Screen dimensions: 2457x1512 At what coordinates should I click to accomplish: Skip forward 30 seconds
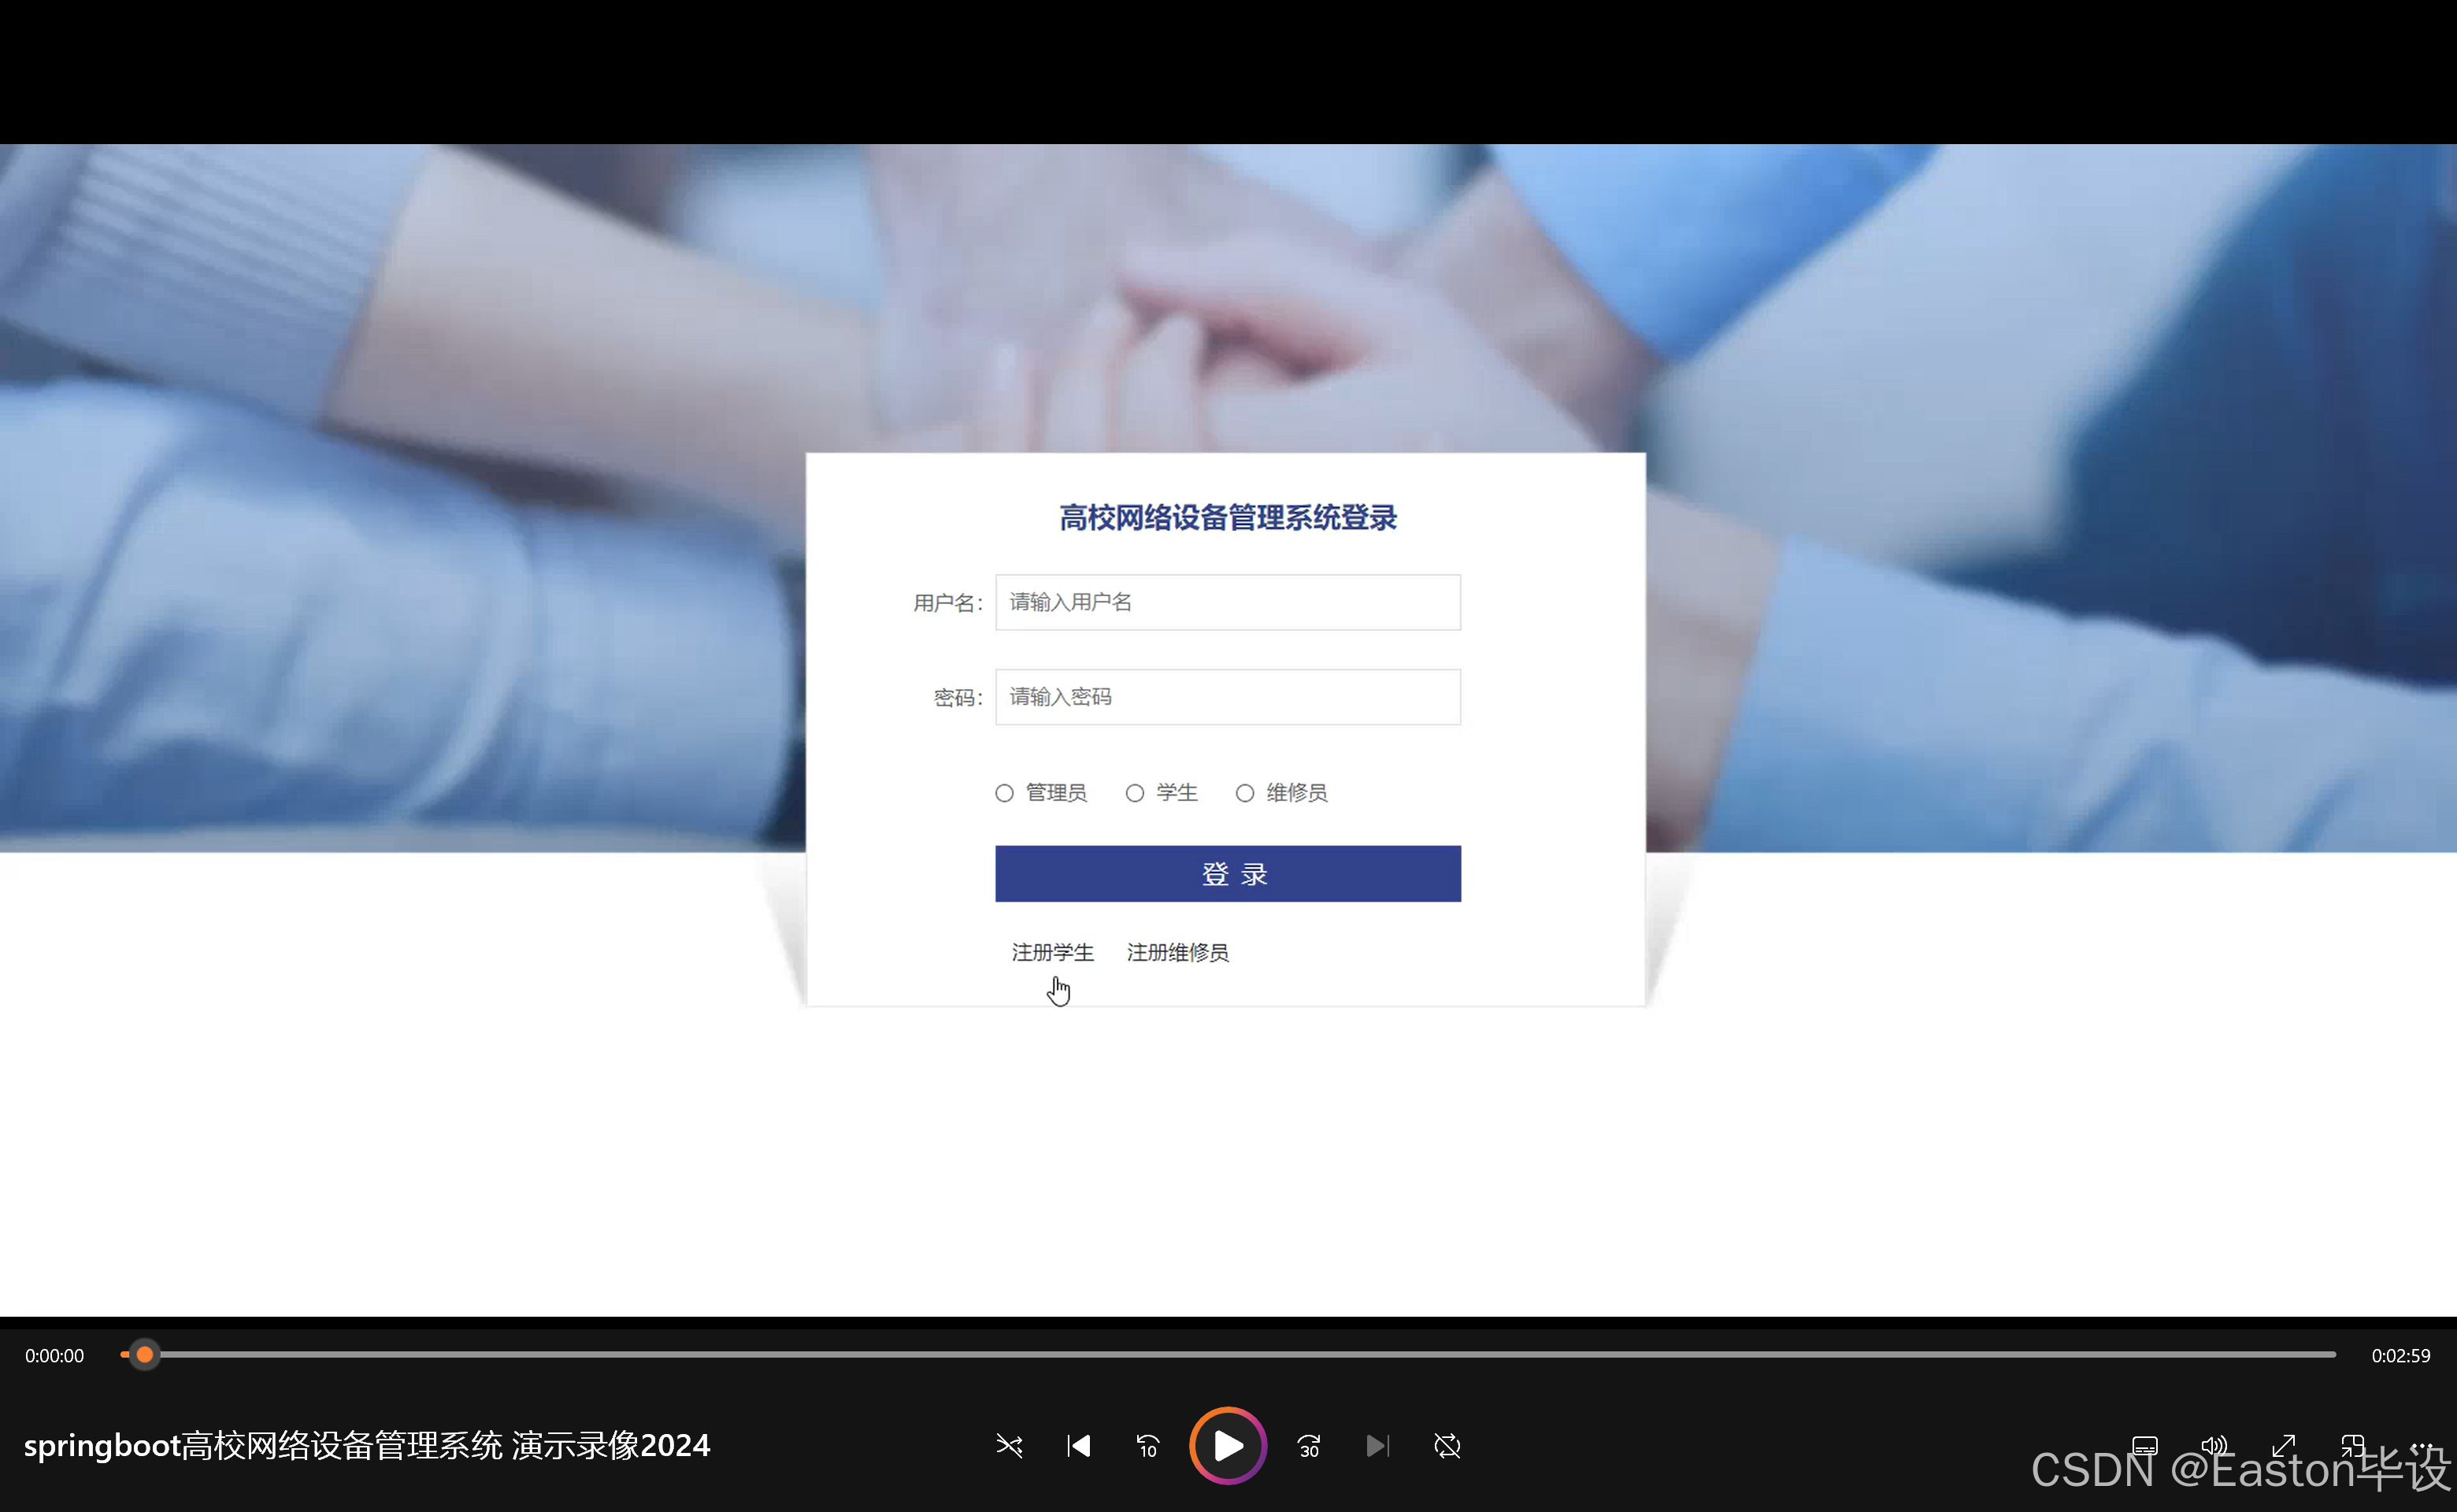pos(1308,1446)
